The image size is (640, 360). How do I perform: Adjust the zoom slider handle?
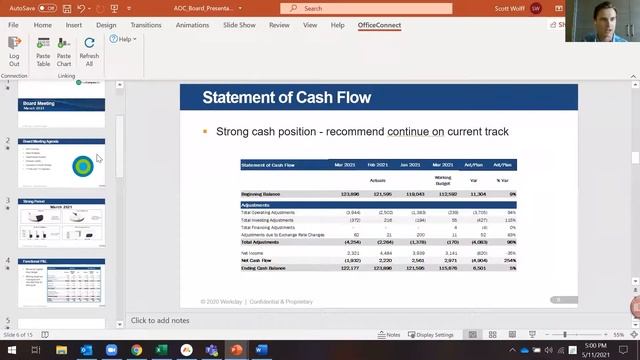(x=565, y=335)
